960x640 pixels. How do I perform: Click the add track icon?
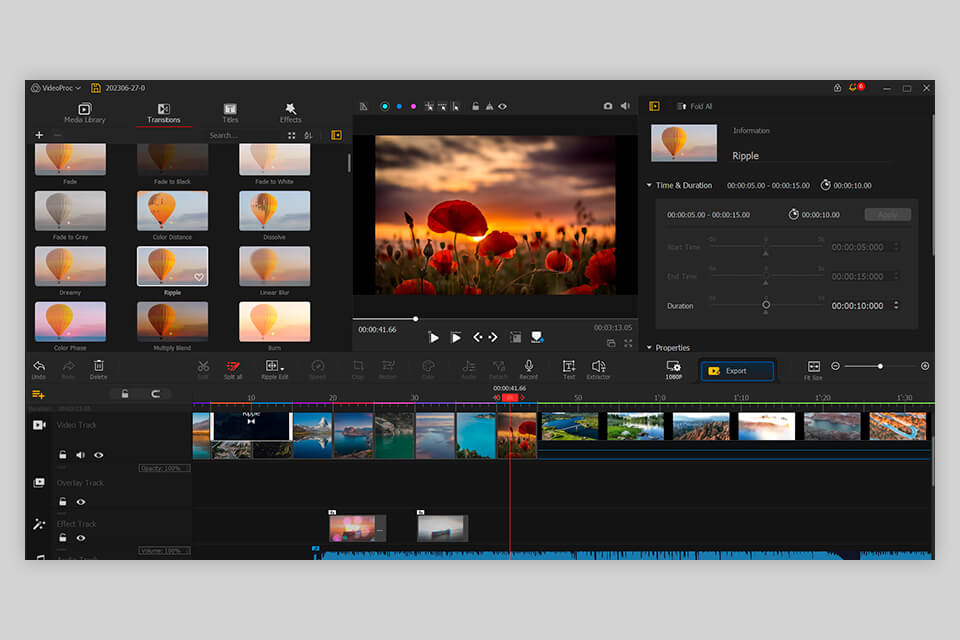coord(38,394)
